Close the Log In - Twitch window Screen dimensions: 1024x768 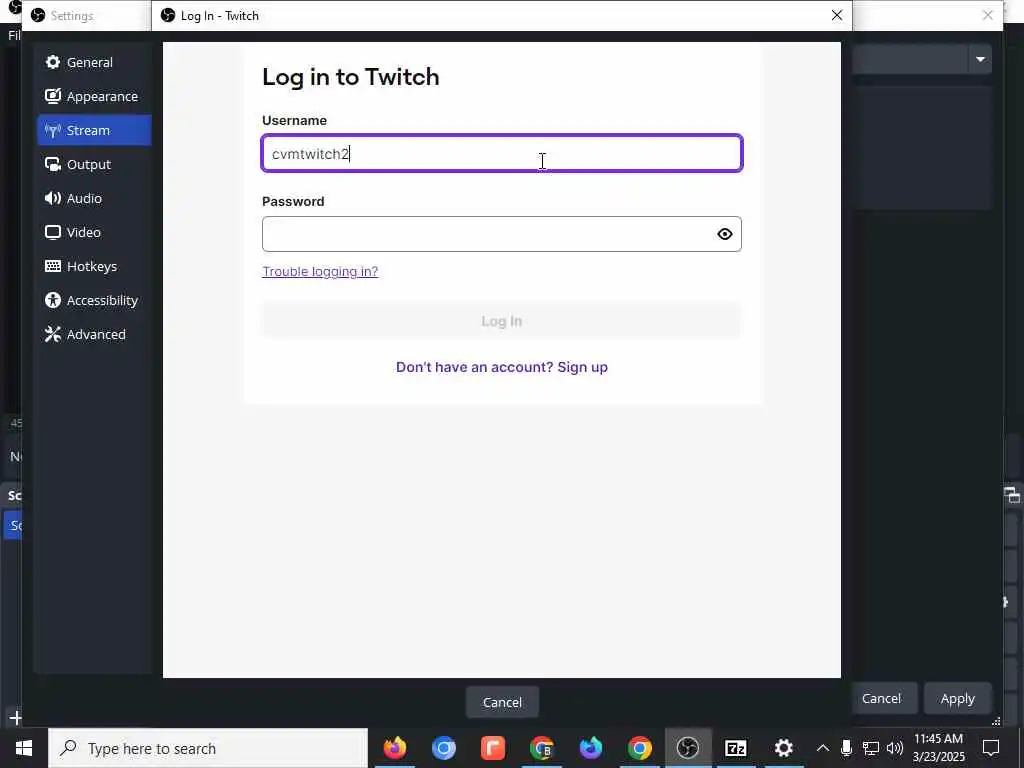[837, 15]
